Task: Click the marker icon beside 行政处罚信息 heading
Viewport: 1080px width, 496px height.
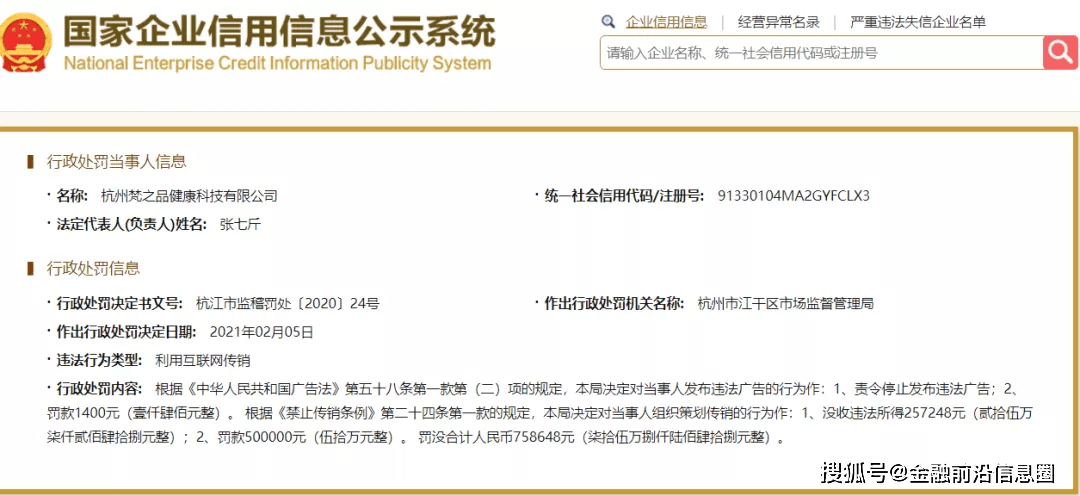Action: tap(31, 268)
